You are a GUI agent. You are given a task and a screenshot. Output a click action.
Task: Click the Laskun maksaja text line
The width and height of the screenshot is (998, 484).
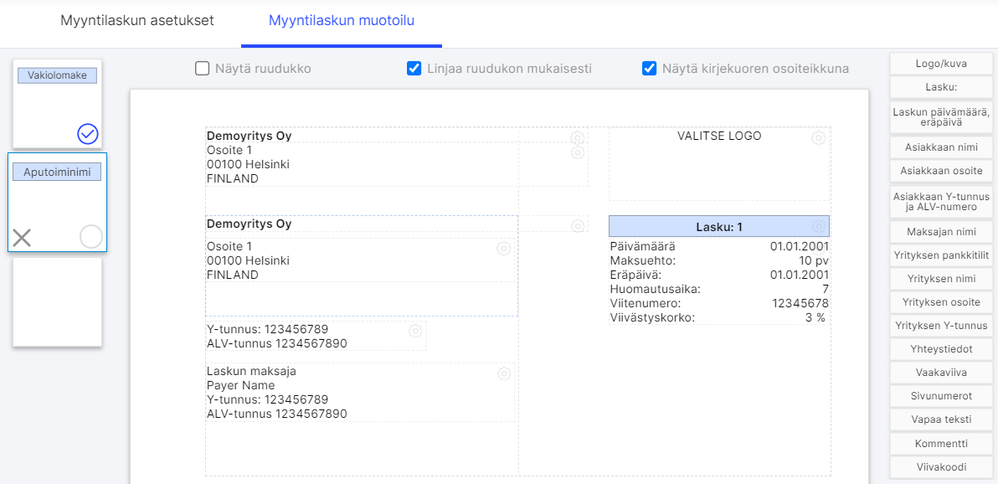[x=251, y=371]
